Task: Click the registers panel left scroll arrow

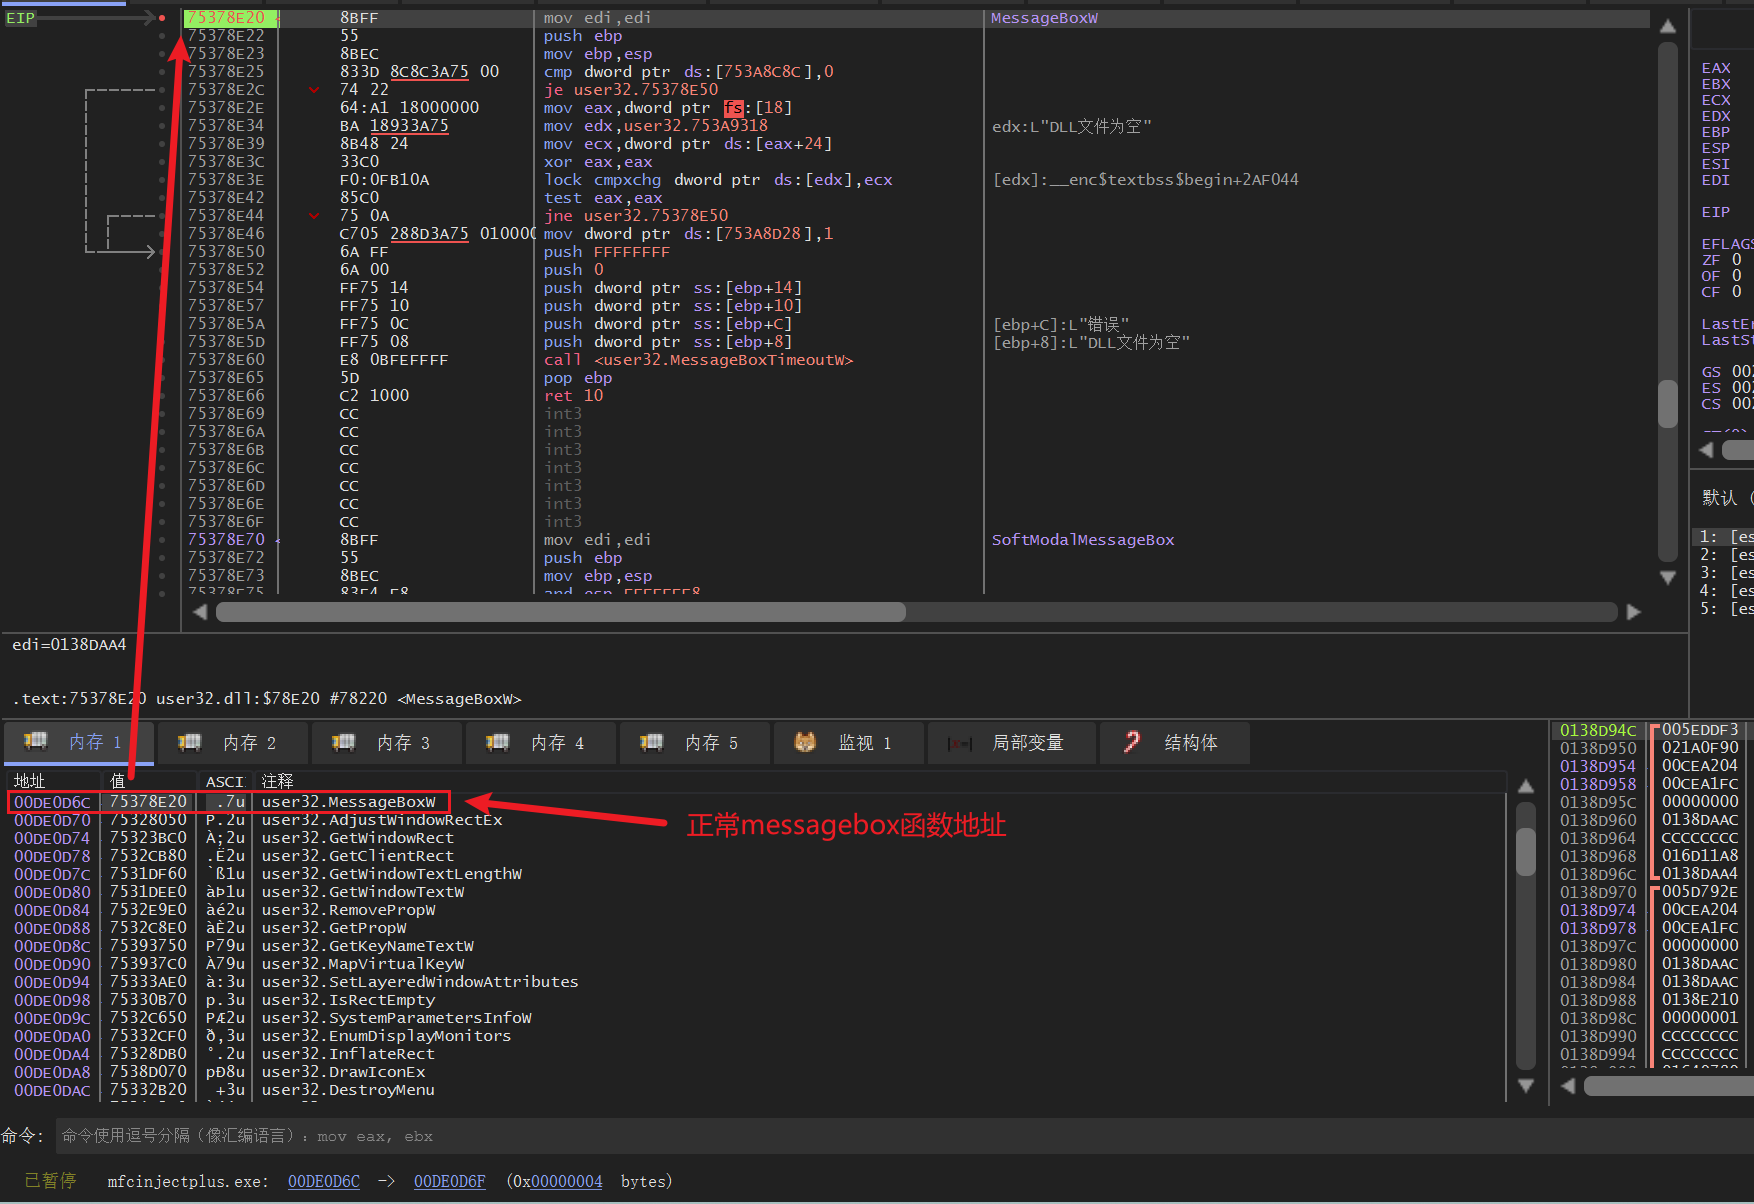Action: (1706, 450)
